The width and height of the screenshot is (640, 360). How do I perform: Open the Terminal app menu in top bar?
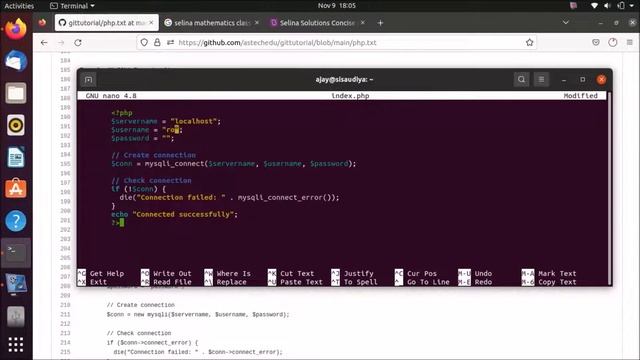(x=73, y=6)
